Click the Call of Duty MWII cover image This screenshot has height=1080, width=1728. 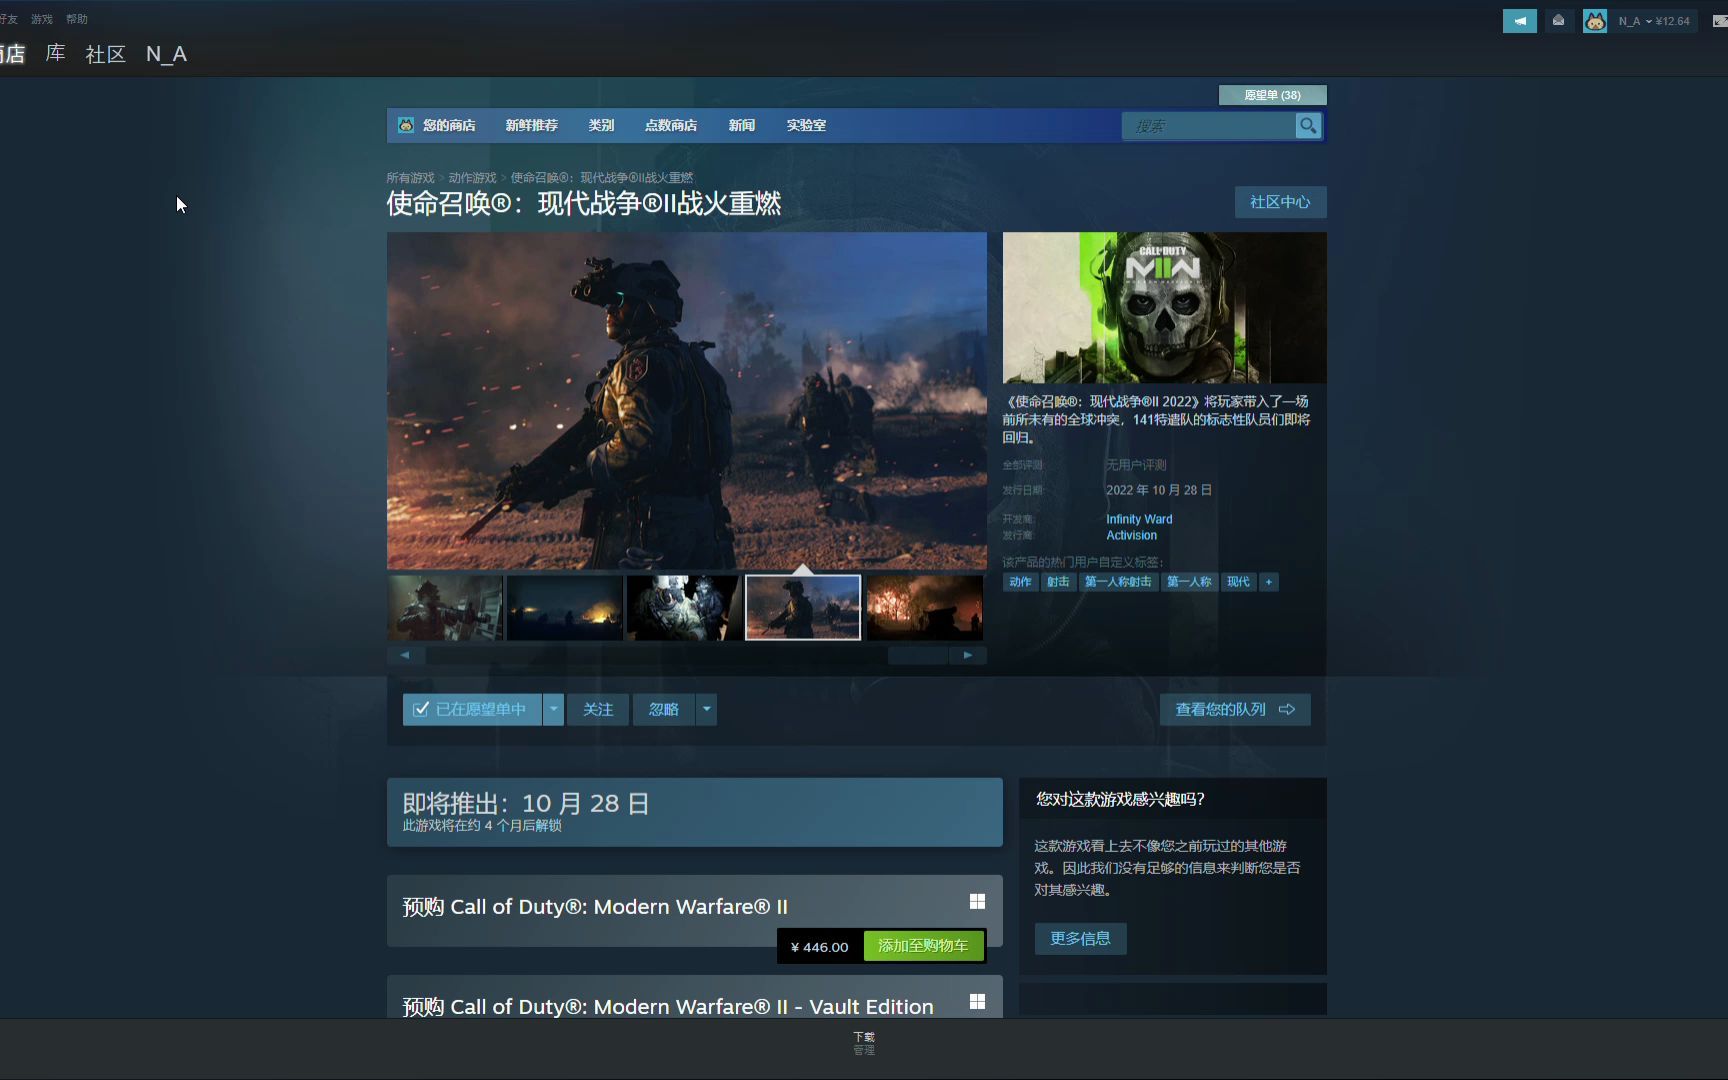click(x=1165, y=308)
